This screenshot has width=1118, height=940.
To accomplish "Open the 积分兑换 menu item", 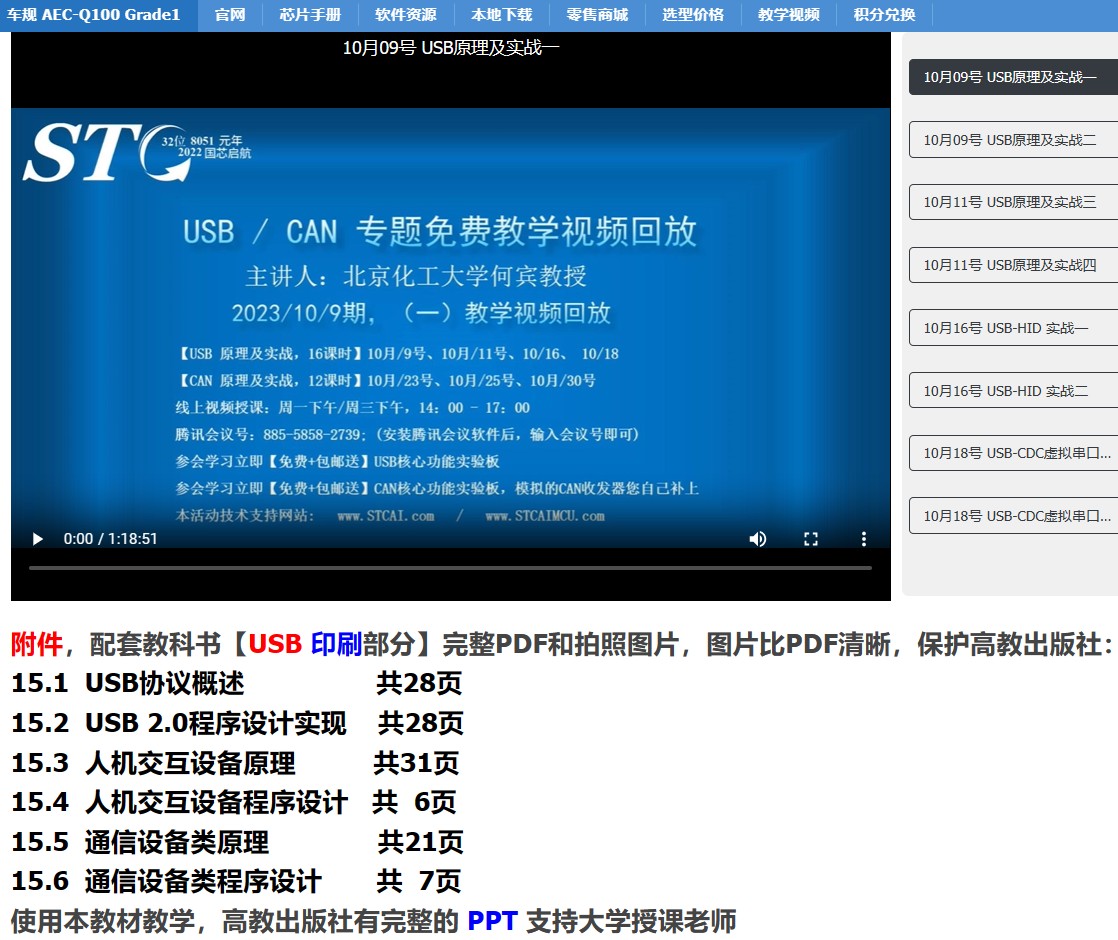I will [884, 15].
